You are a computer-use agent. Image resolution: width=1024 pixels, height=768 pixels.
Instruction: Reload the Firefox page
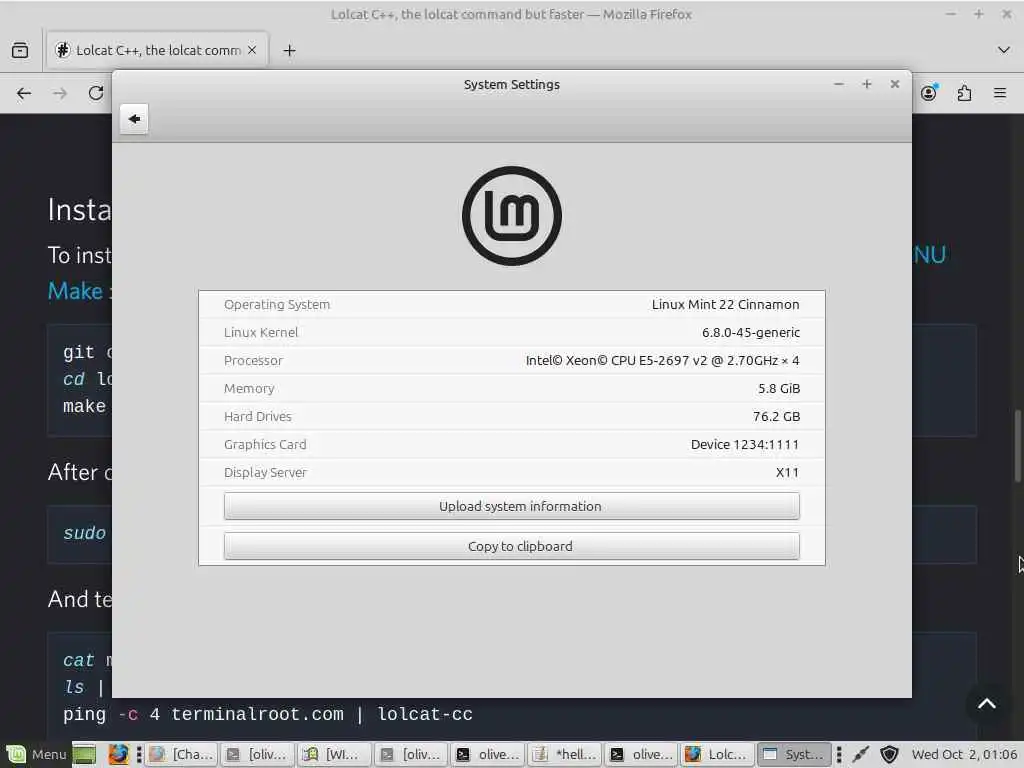(96, 93)
